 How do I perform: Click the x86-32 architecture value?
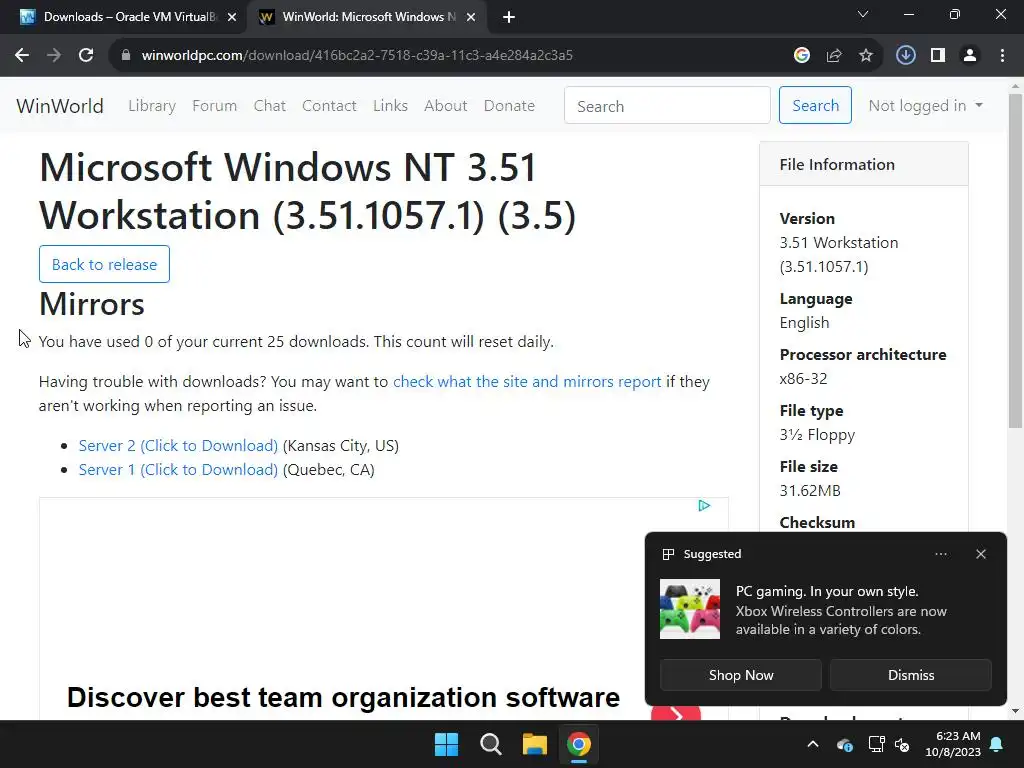pyautogui.click(x=803, y=379)
